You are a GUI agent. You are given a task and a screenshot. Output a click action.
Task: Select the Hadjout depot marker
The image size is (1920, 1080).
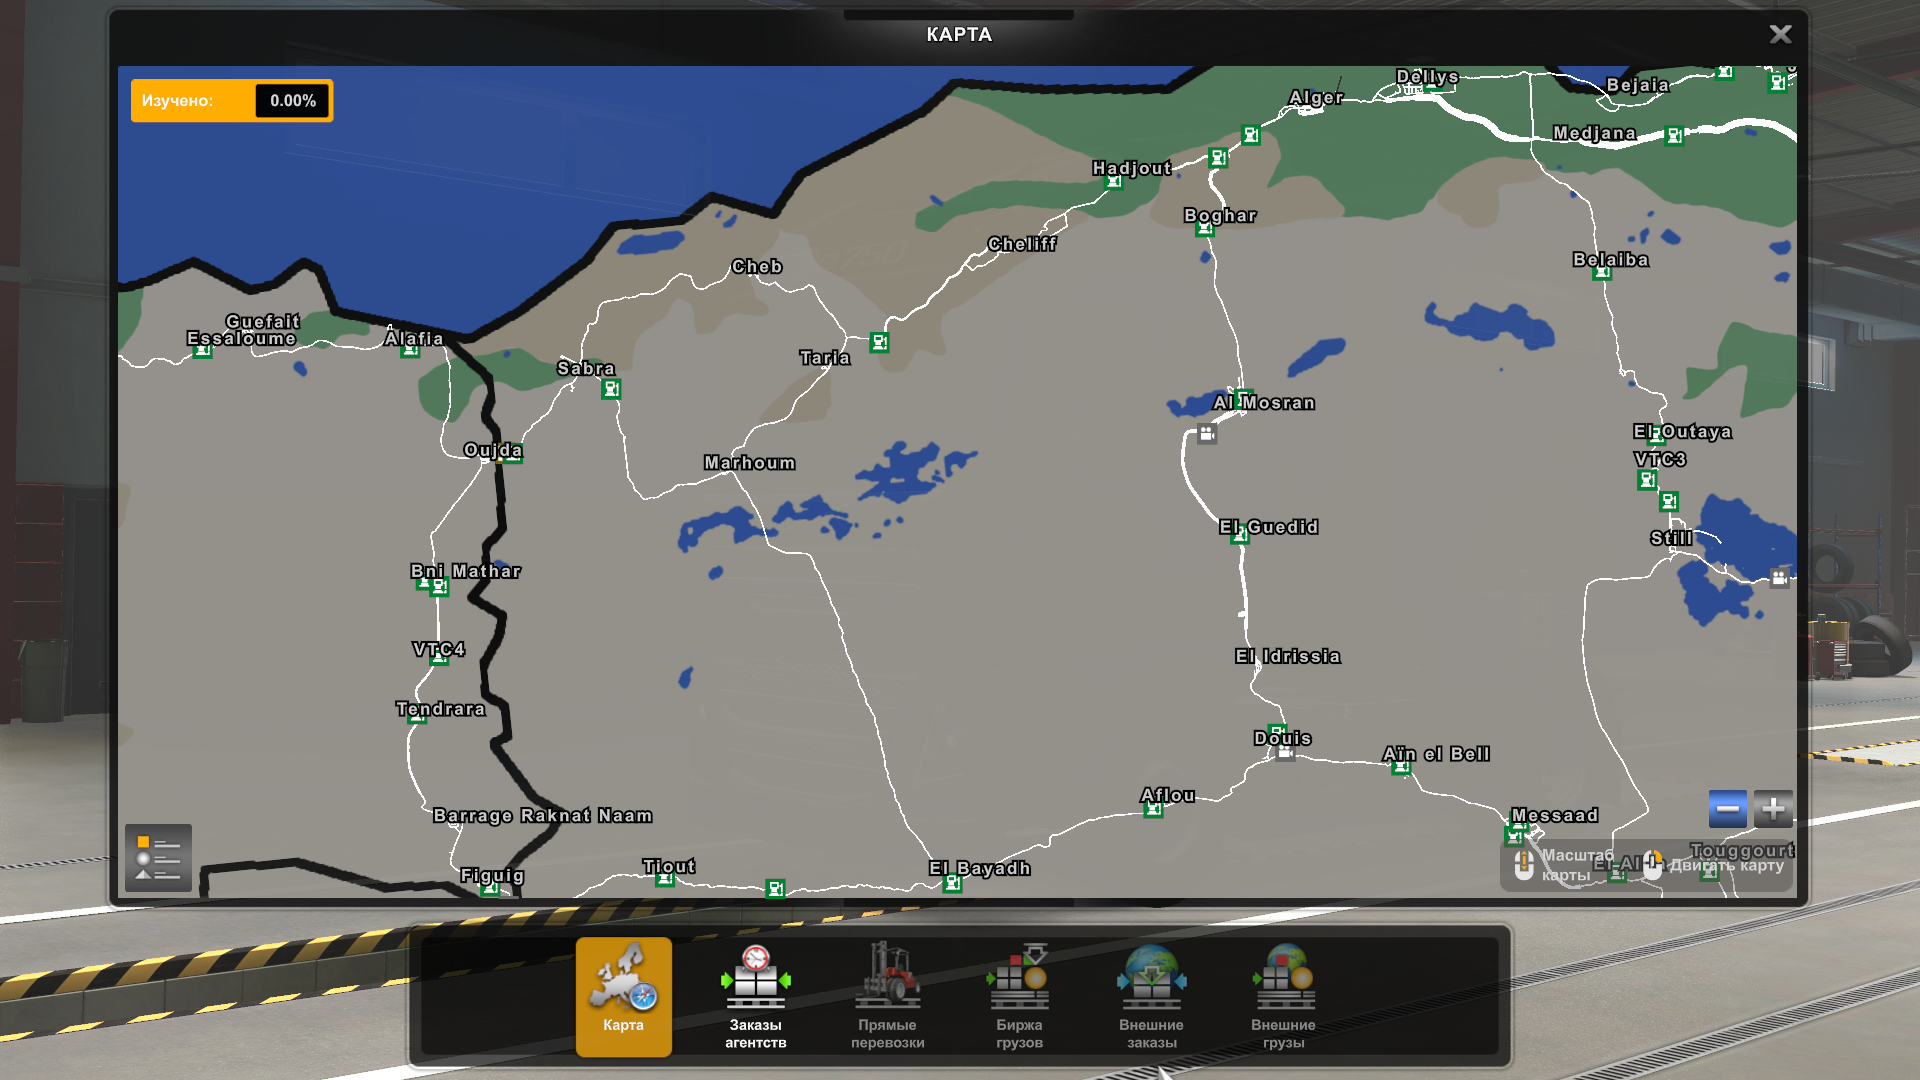1113,181
